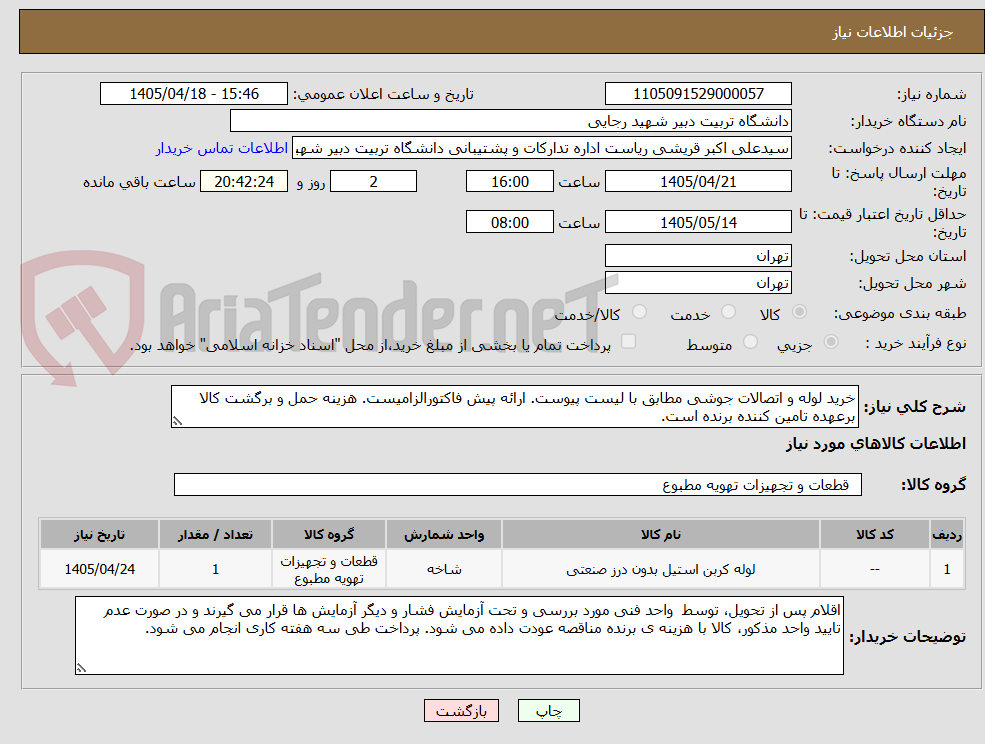Select the کالا/خدمت radio button
985x744 pixels.
click(639, 312)
